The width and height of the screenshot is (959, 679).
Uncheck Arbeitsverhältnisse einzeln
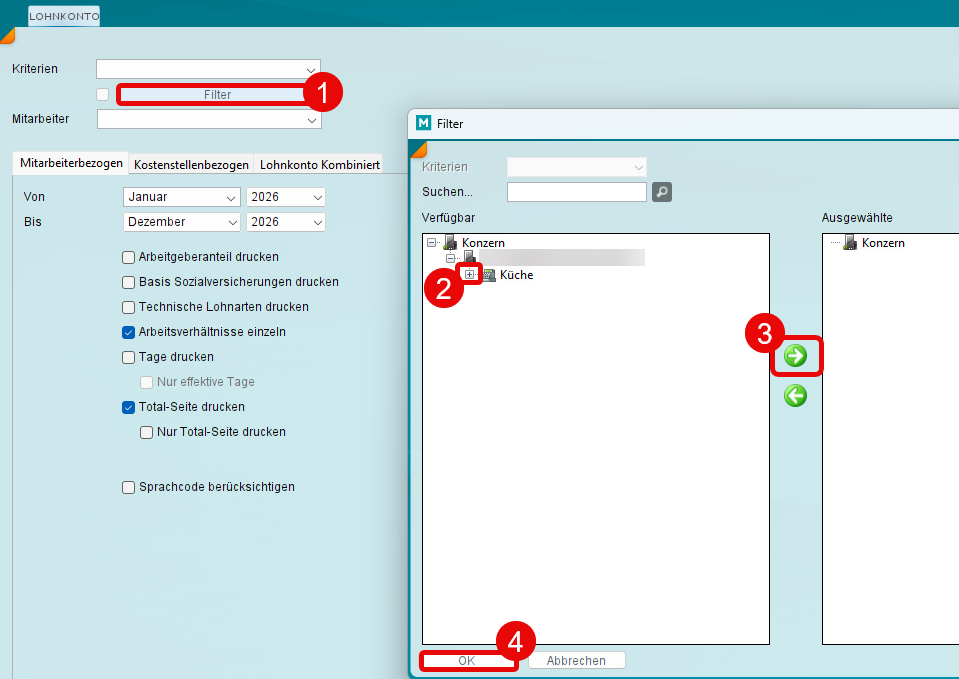click(128, 332)
